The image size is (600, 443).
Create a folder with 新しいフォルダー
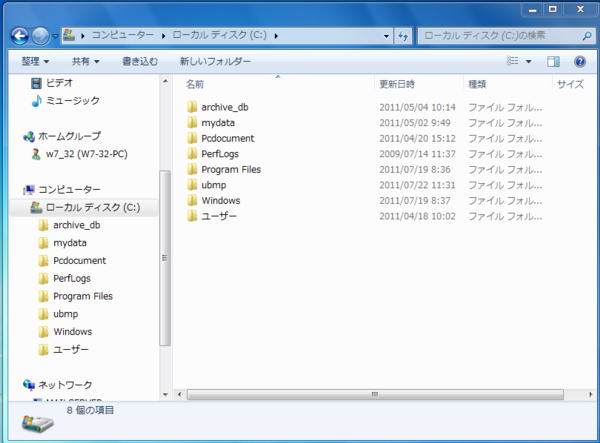click(215, 61)
